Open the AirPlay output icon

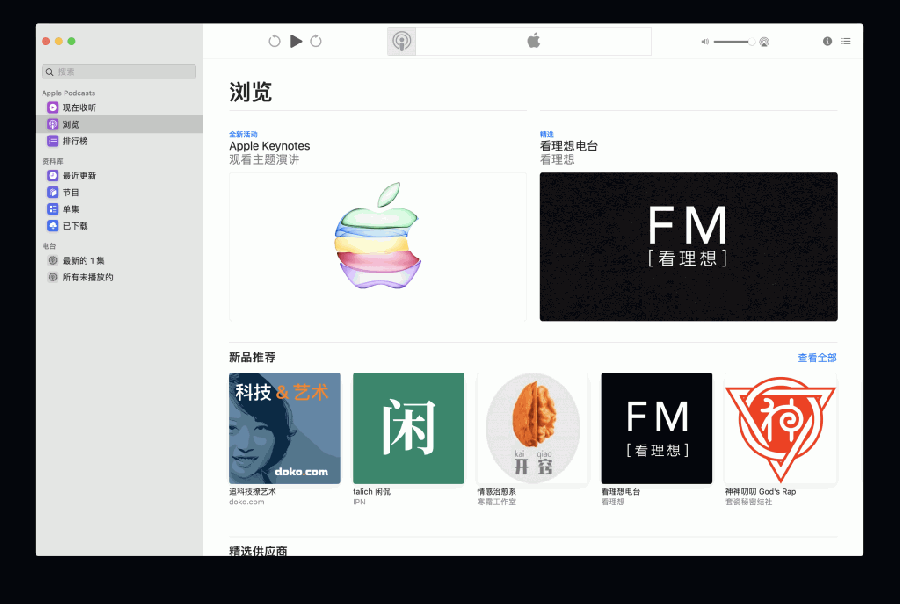pyautogui.click(x=764, y=41)
